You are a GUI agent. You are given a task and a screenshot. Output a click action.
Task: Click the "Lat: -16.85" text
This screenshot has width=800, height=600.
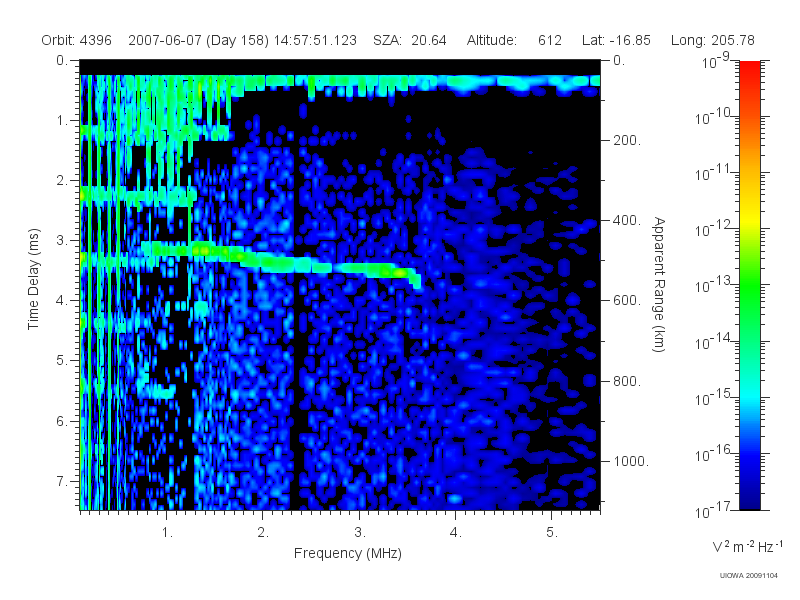click(x=616, y=40)
